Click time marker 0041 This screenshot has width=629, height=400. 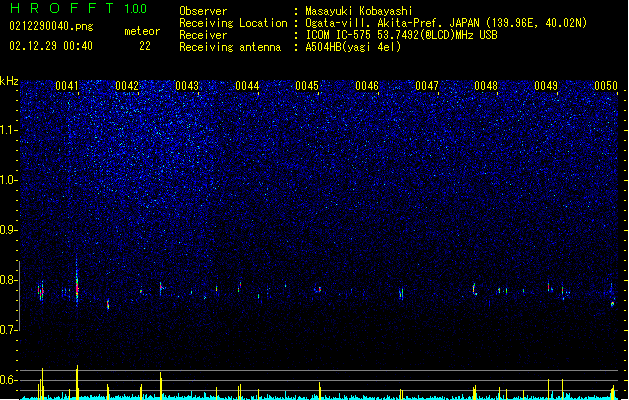pos(67,86)
